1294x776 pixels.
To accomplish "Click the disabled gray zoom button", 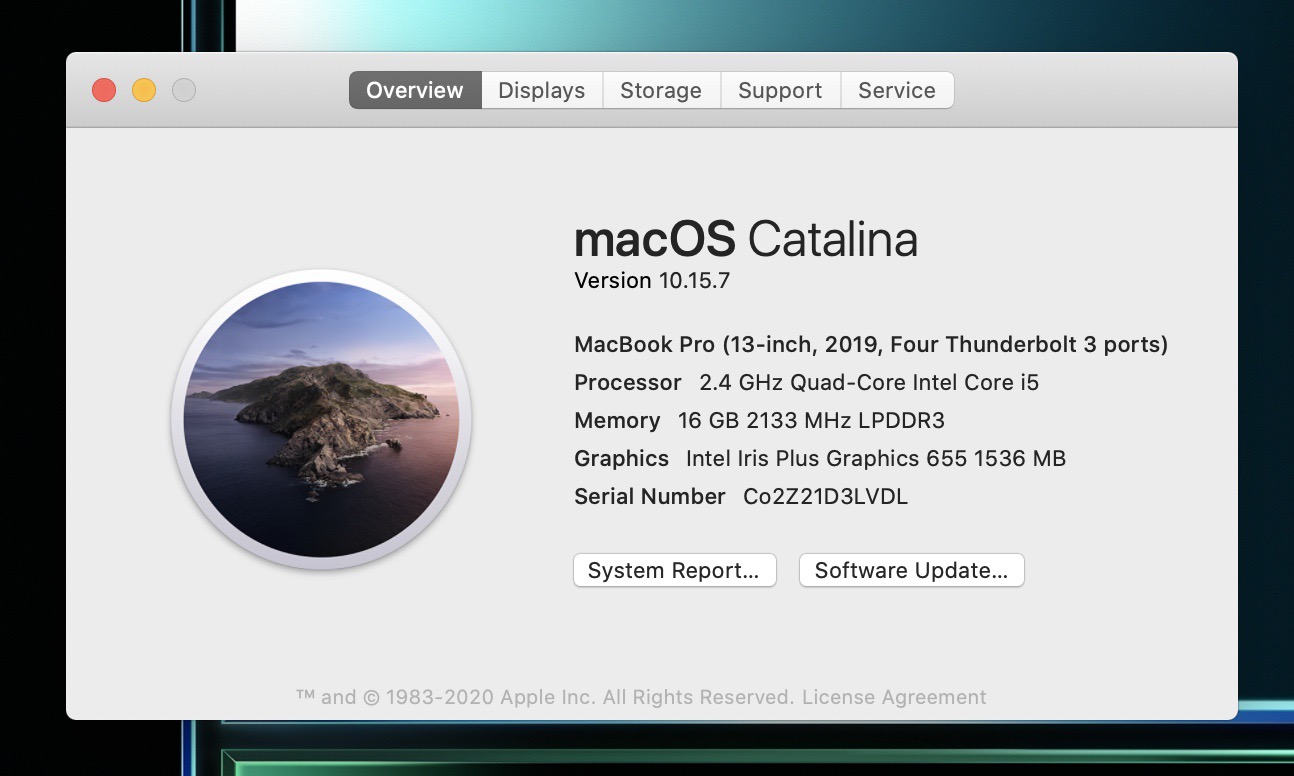I will point(184,90).
